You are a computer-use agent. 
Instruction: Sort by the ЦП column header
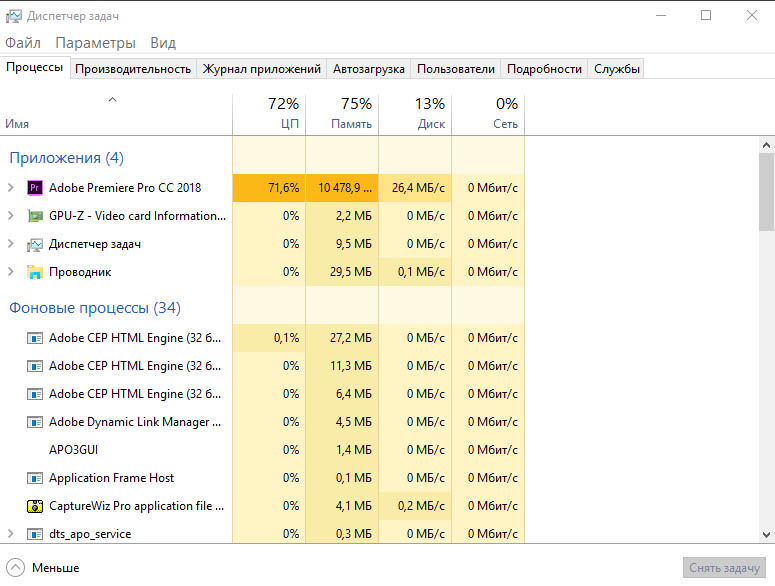click(x=269, y=114)
